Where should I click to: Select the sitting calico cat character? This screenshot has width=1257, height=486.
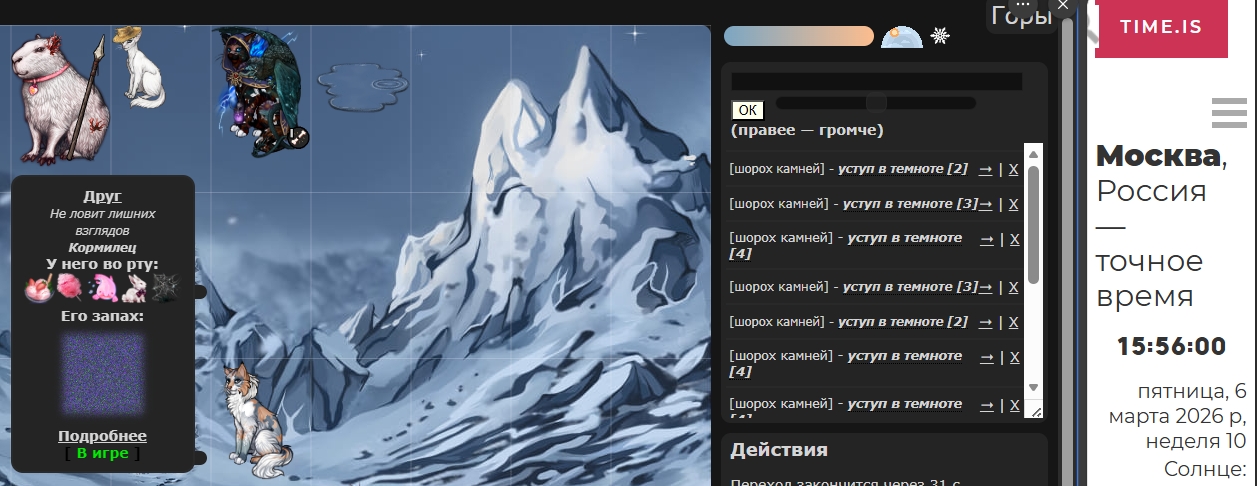point(255,421)
